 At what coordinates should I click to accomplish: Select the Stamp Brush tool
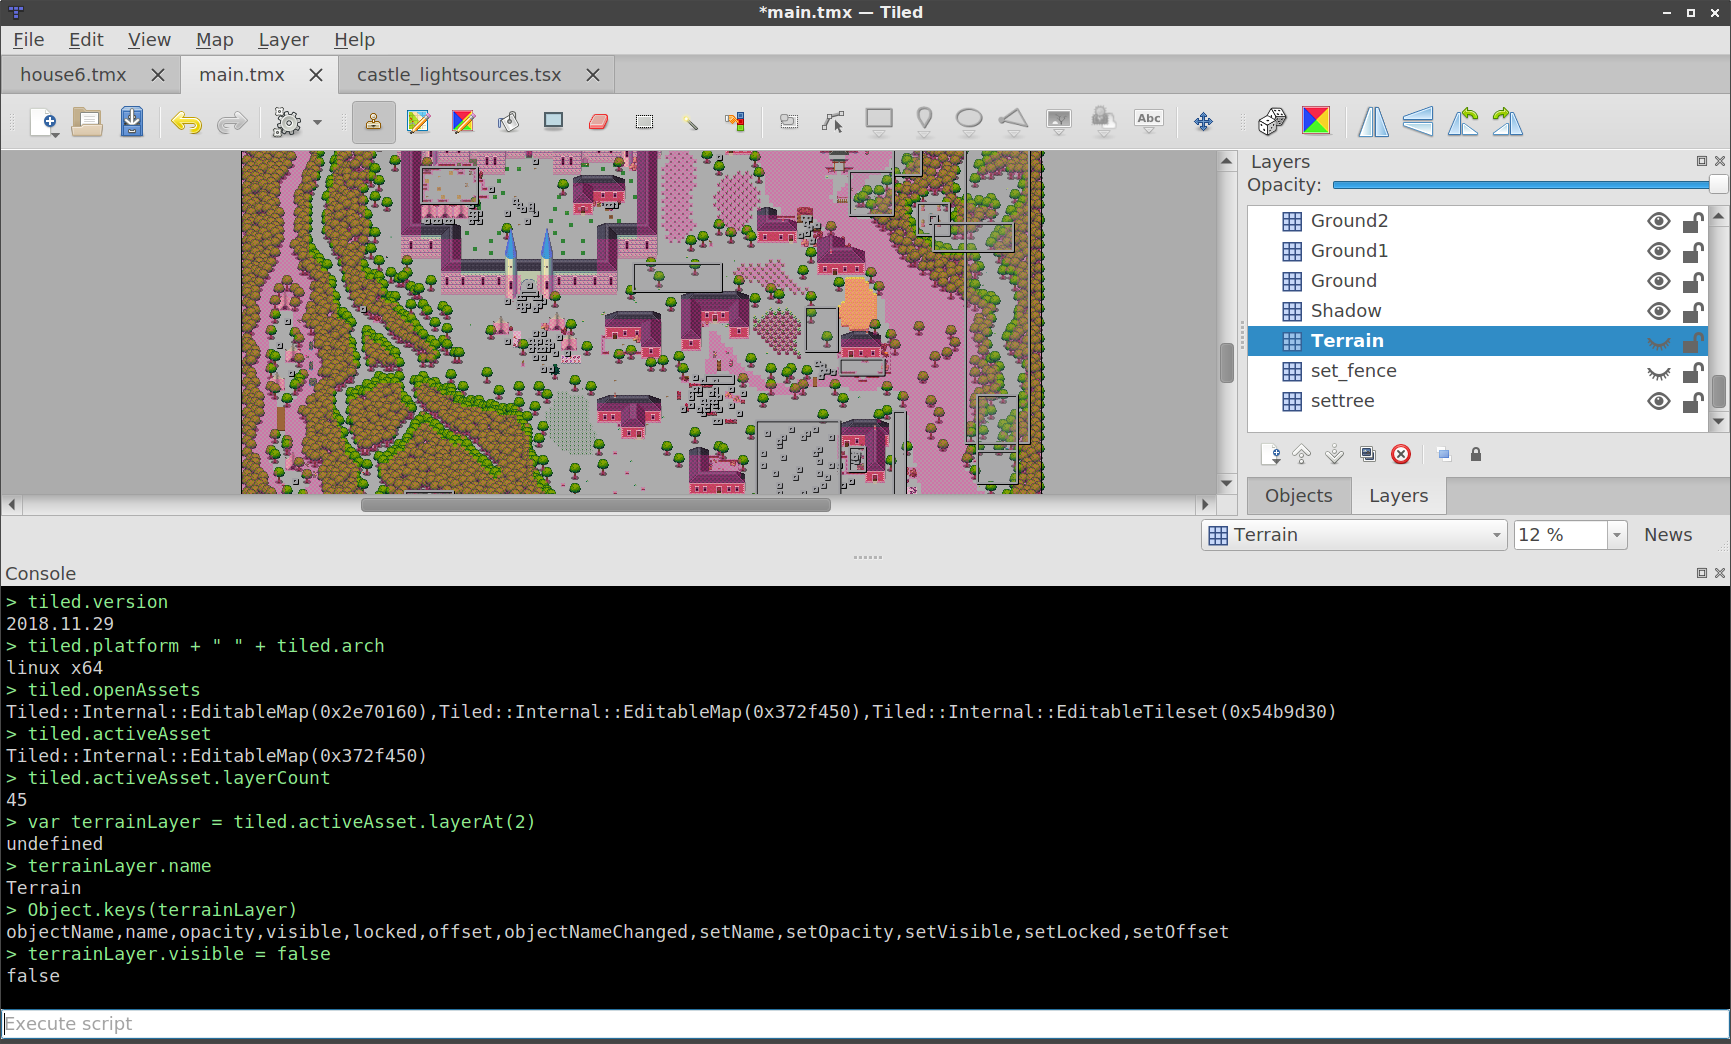click(x=373, y=122)
